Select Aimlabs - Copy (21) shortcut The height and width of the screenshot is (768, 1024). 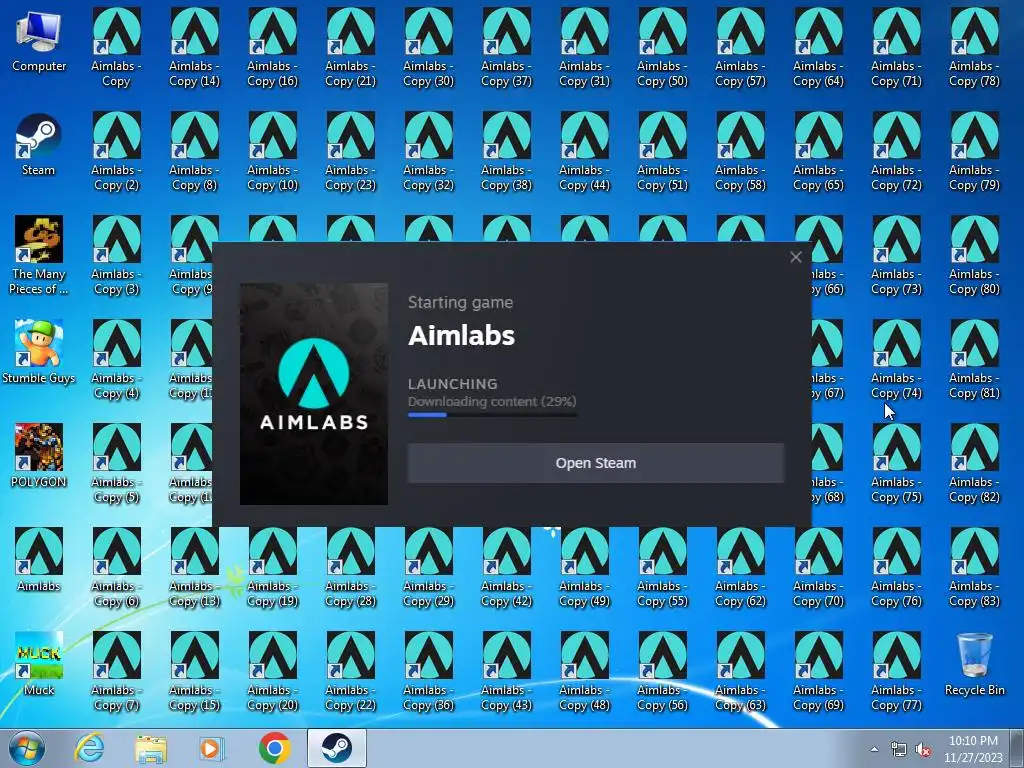[351, 48]
